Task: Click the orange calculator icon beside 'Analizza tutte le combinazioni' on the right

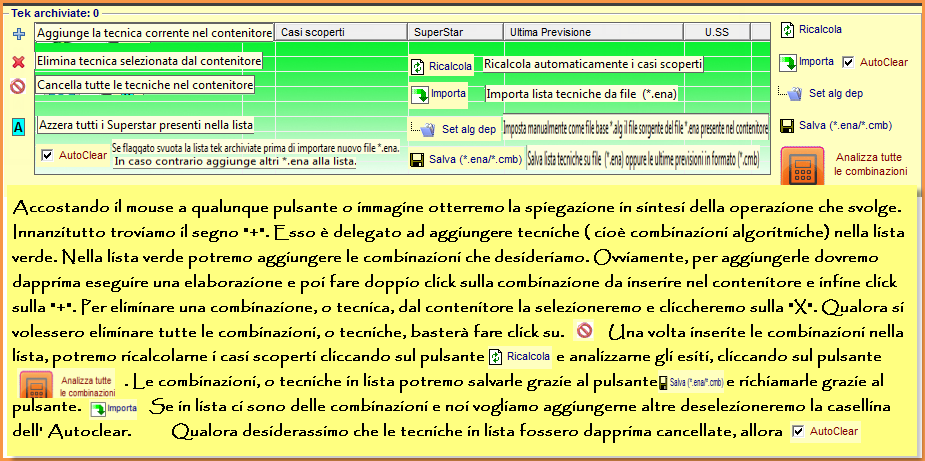Action: (802, 166)
